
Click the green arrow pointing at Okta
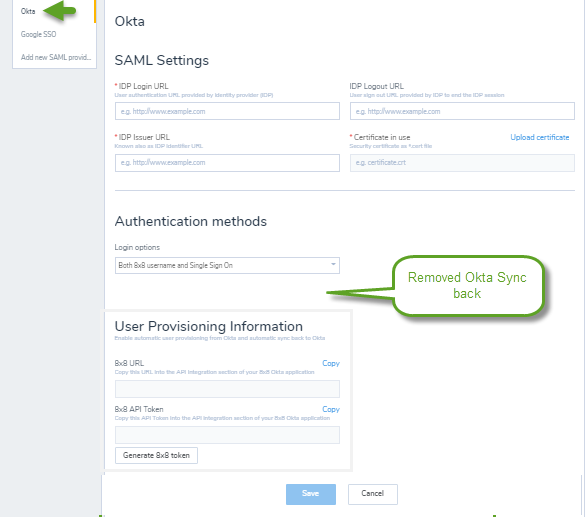click(60, 10)
